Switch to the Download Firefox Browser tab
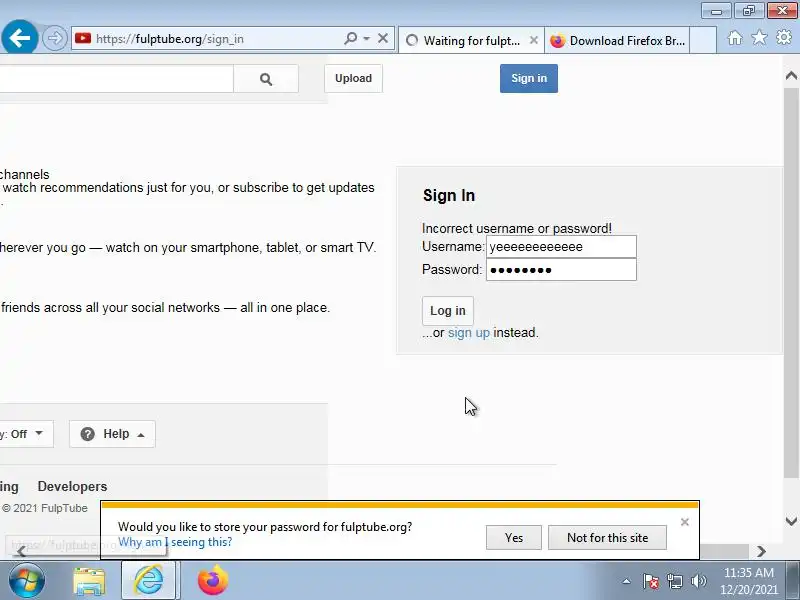 [x=617, y=40]
